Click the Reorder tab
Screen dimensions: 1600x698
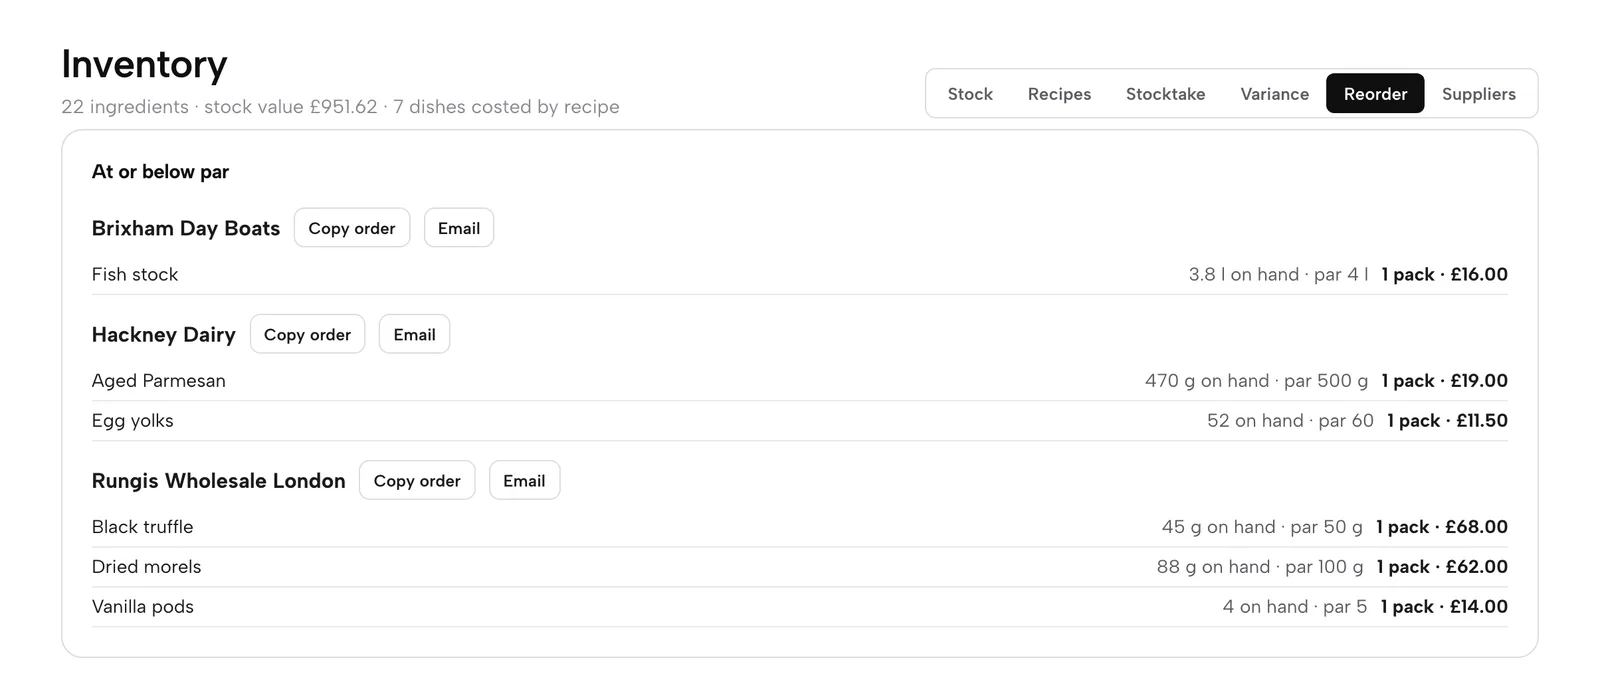1375,94
